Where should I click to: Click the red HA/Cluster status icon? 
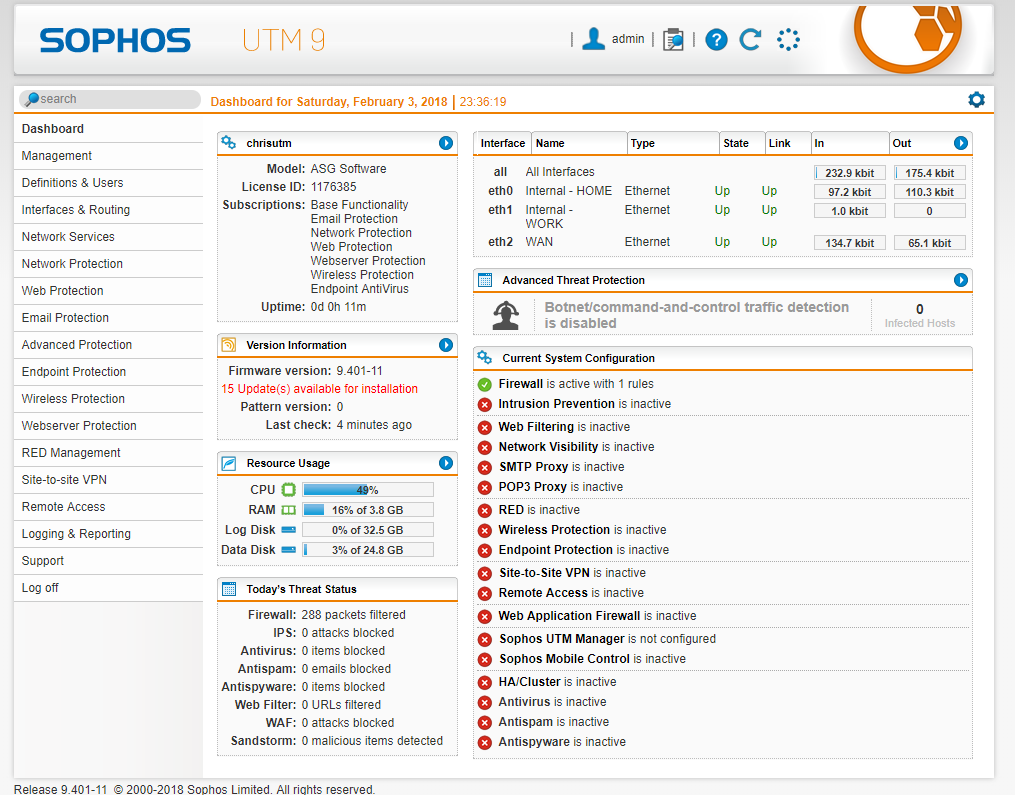click(484, 682)
